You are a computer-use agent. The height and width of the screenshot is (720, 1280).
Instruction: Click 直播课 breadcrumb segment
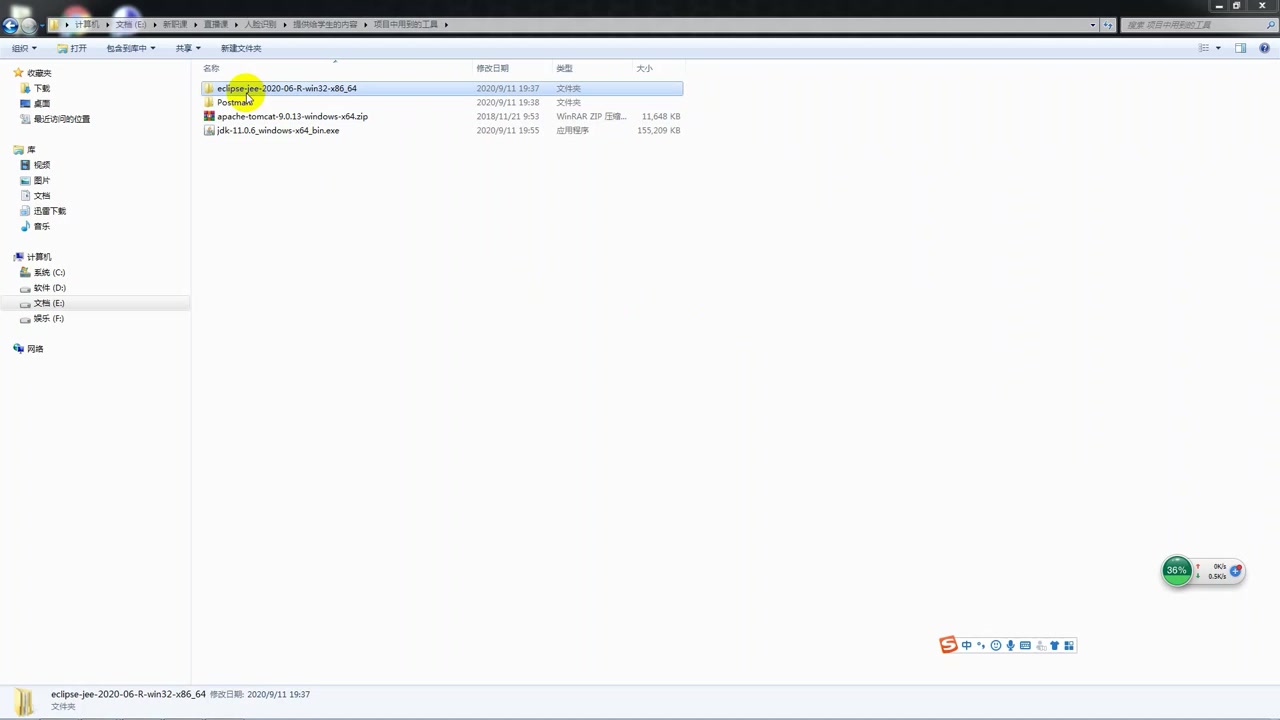click(x=215, y=24)
